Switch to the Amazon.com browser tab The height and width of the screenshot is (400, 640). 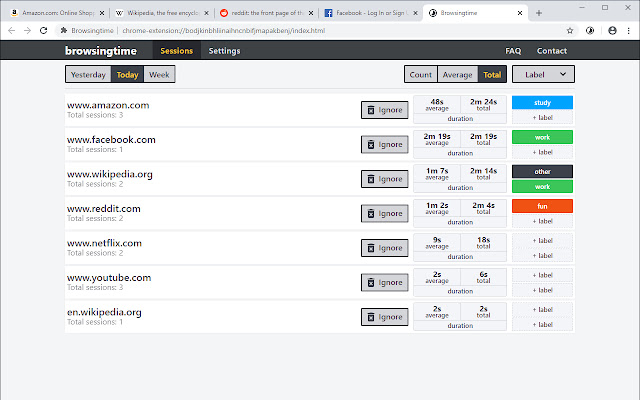(x=58, y=13)
